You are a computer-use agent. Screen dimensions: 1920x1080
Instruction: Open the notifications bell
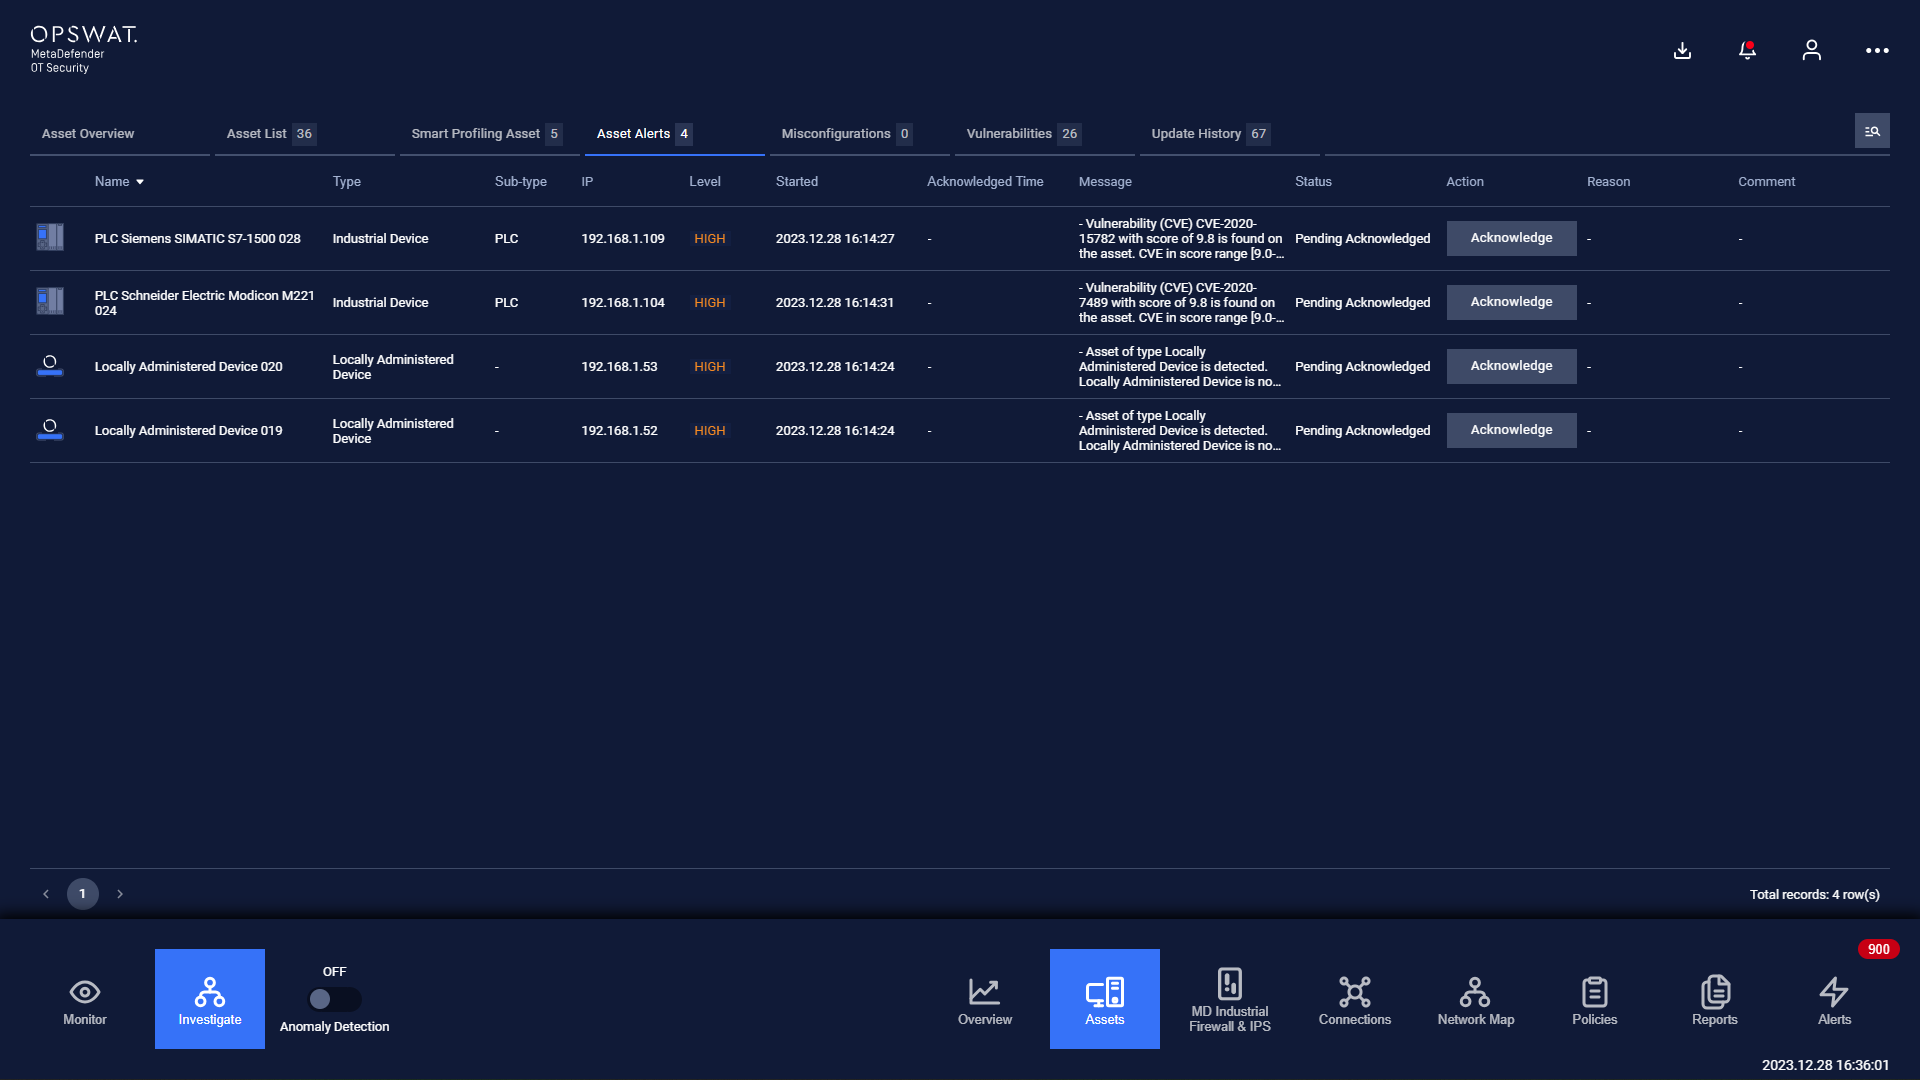[1747, 50]
